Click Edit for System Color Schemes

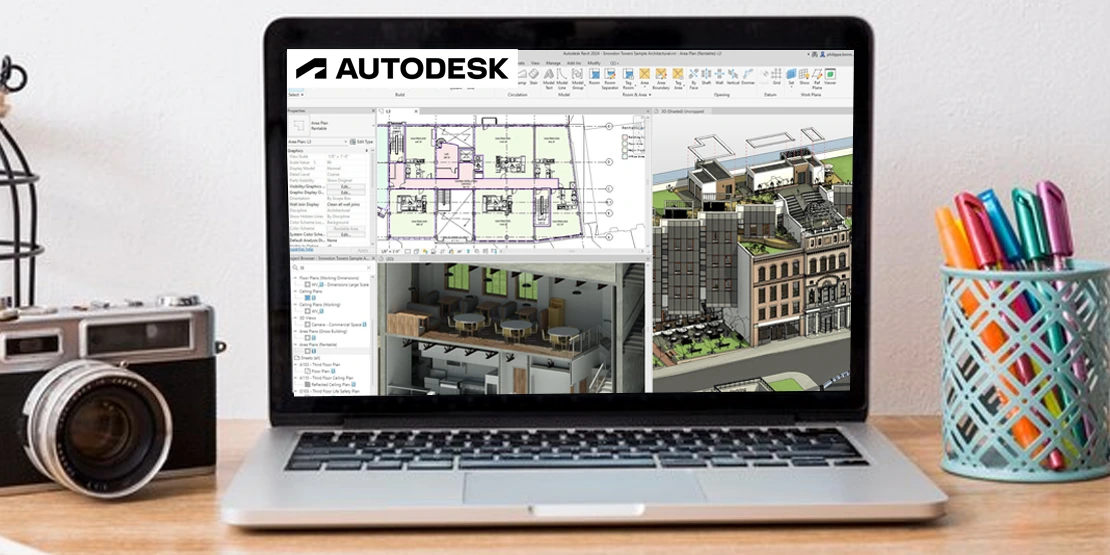pos(346,234)
